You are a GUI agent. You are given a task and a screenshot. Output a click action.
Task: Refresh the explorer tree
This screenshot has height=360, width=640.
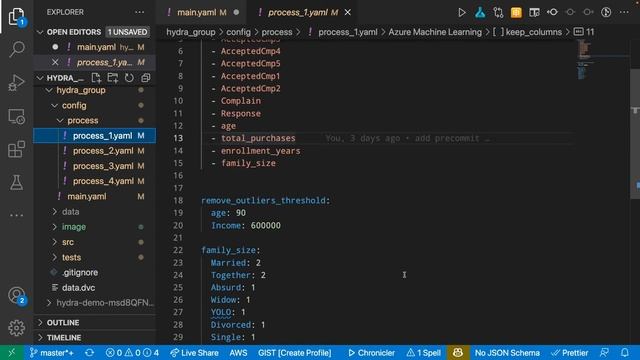[x=129, y=78]
